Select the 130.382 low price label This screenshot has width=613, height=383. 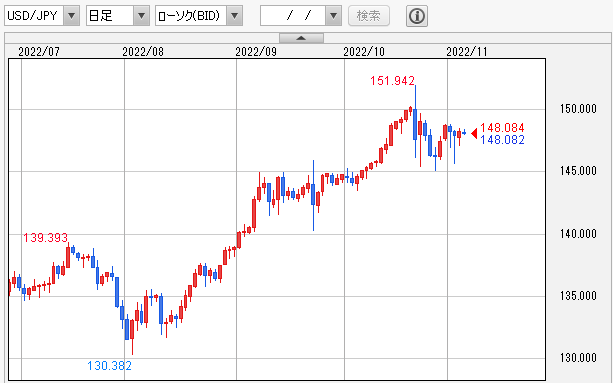click(109, 366)
